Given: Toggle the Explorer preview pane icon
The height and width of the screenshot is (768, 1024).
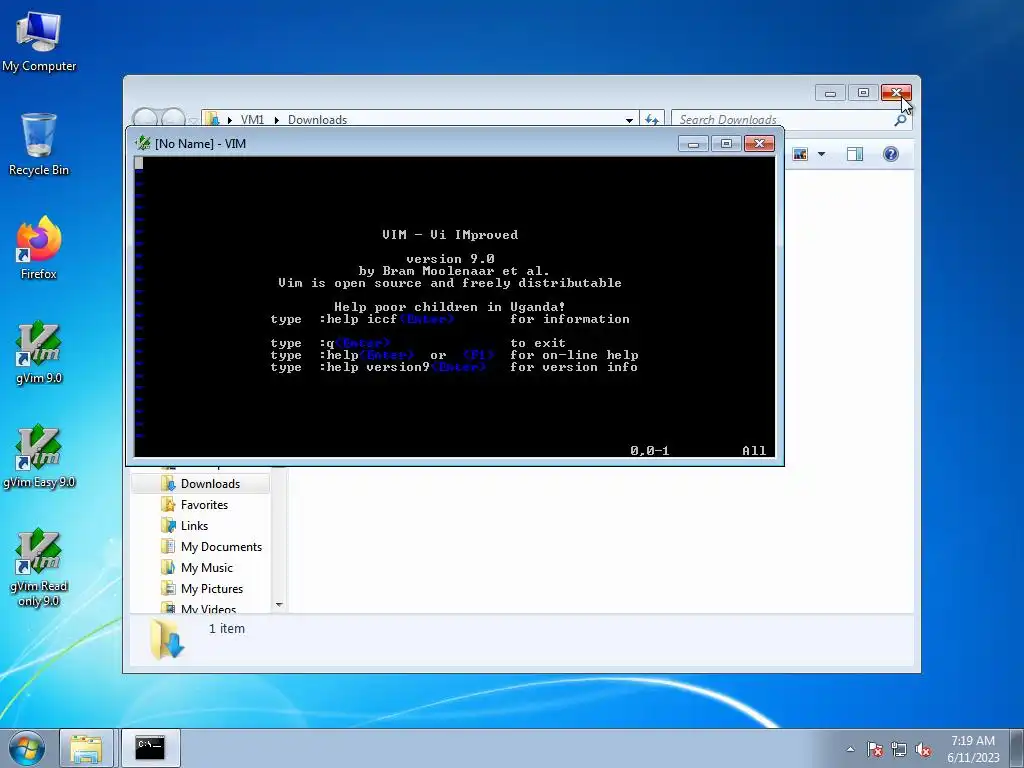Looking at the screenshot, I should coord(854,154).
